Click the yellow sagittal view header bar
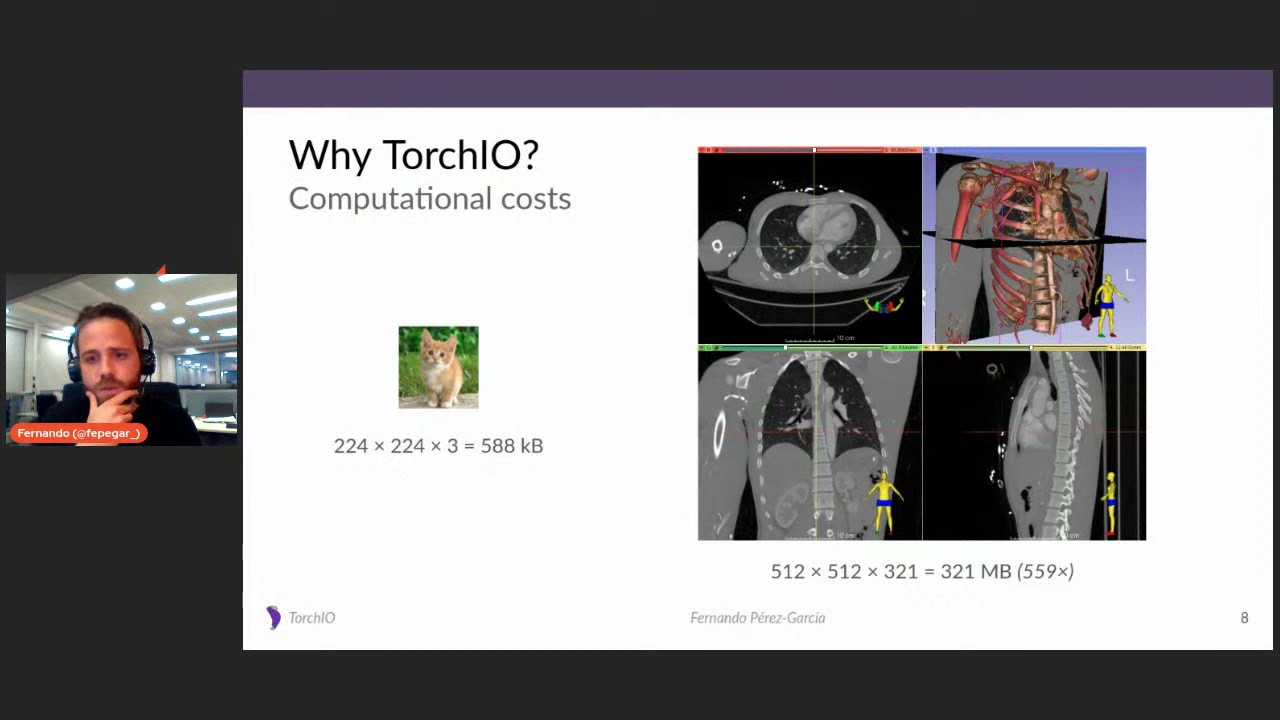This screenshot has height=720, width=1280. 1034,348
